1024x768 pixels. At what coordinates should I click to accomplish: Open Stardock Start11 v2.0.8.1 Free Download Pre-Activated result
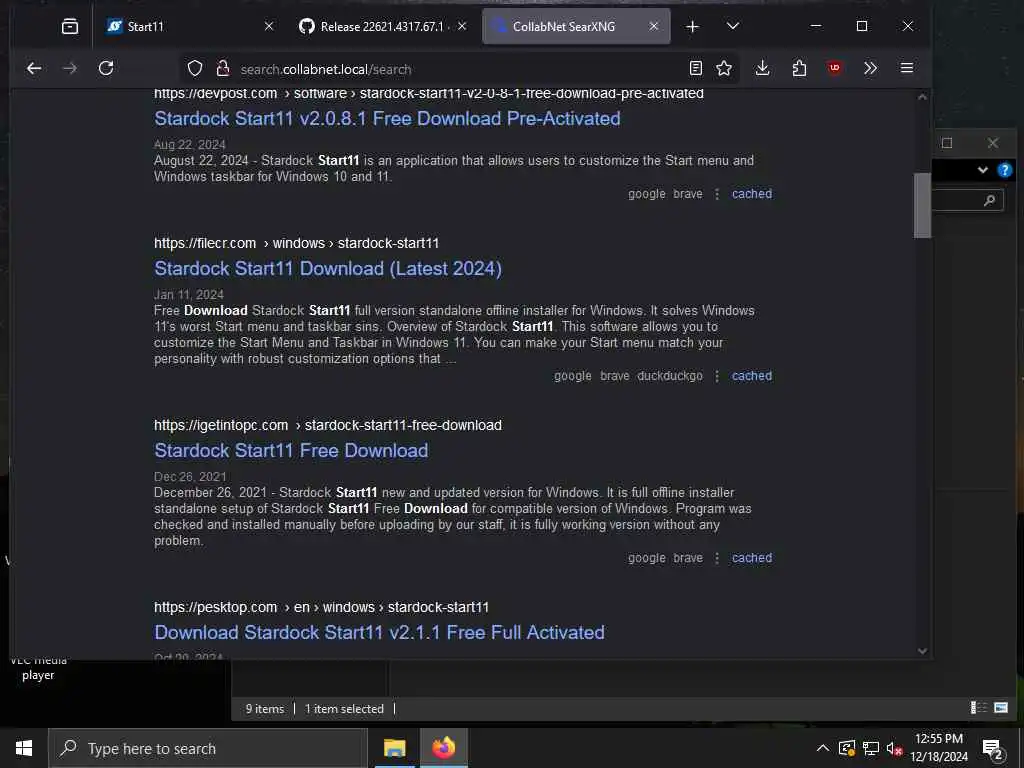[x=387, y=118]
